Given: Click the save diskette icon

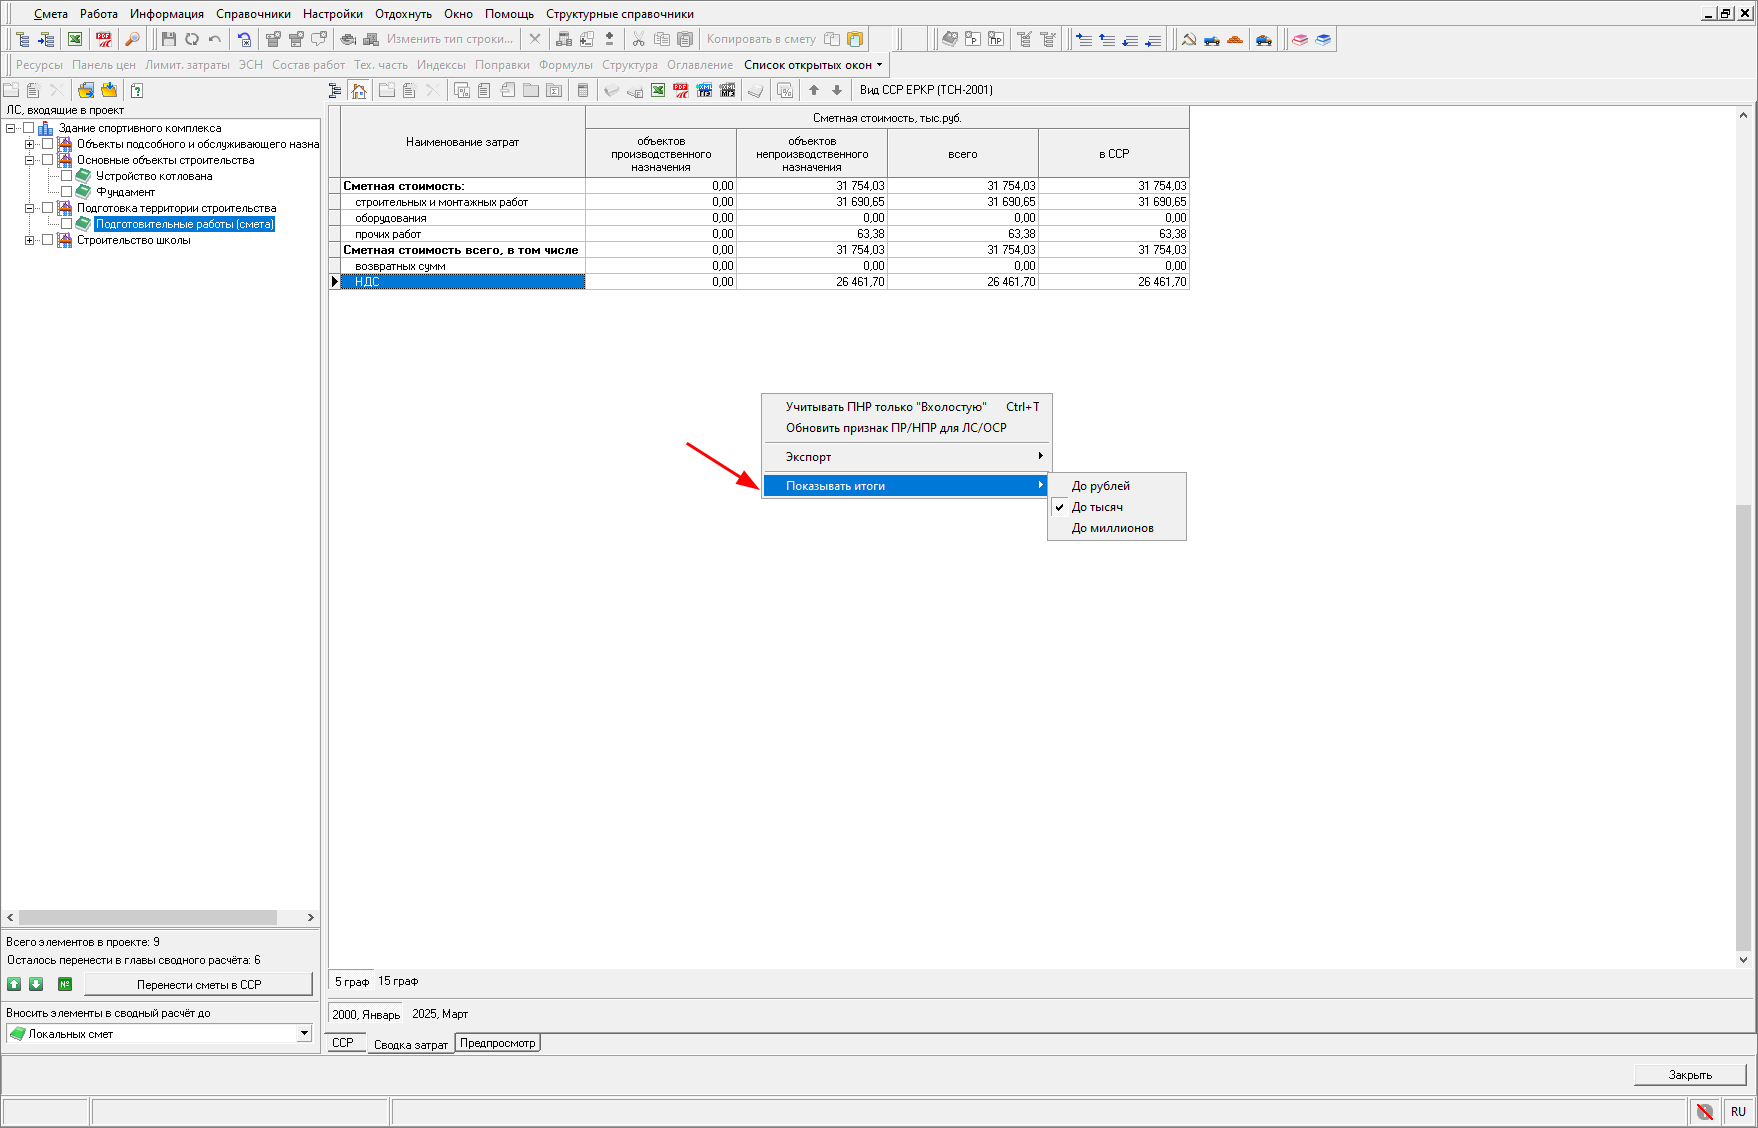Looking at the screenshot, I should coord(168,39).
